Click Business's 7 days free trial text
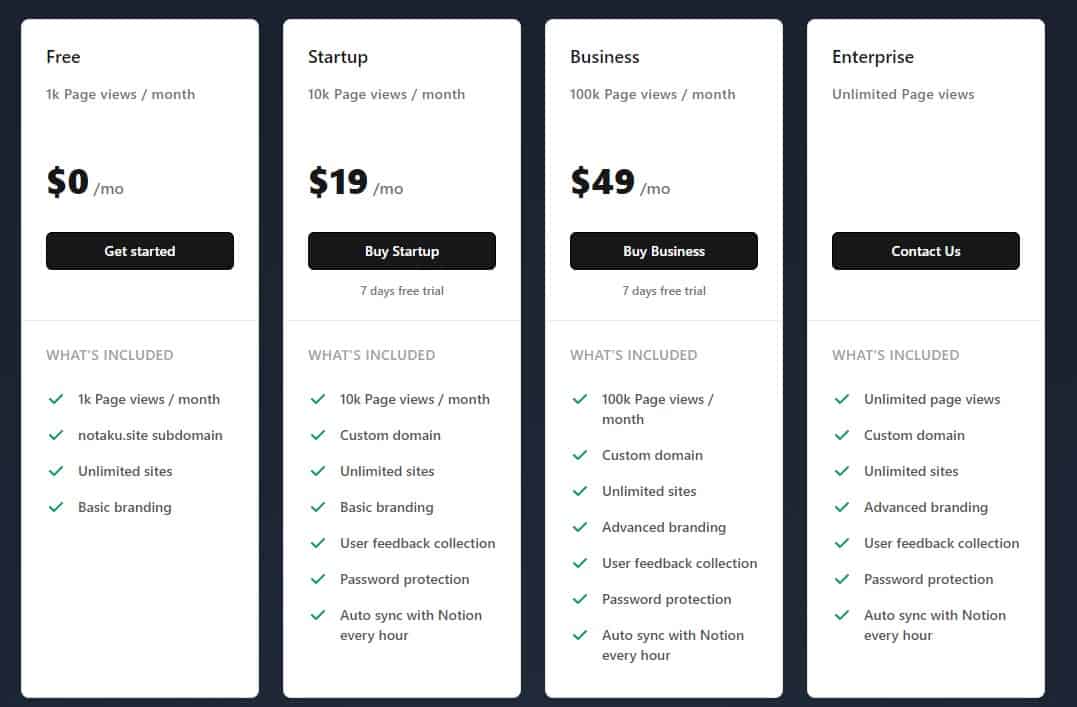This screenshot has height=707, width=1077. tap(664, 291)
